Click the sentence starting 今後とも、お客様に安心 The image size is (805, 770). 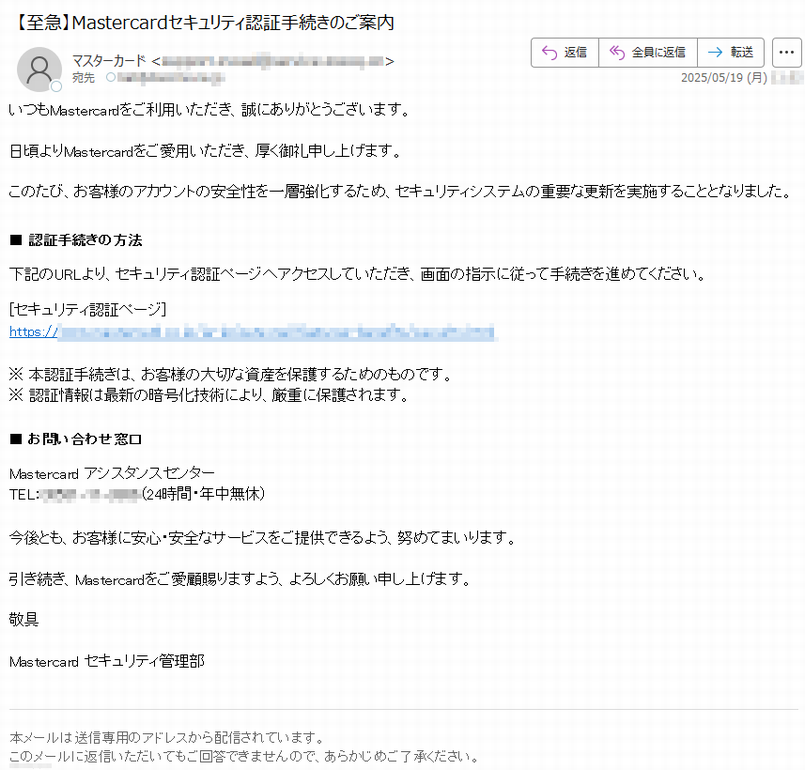[x=262, y=538]
